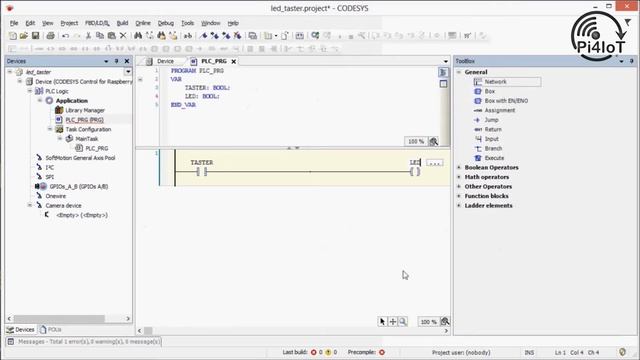Image resolution: width=640 pixels, height=360 pixels.
Task: Open the Devices panel options dropdown
Action: point(106,61)
